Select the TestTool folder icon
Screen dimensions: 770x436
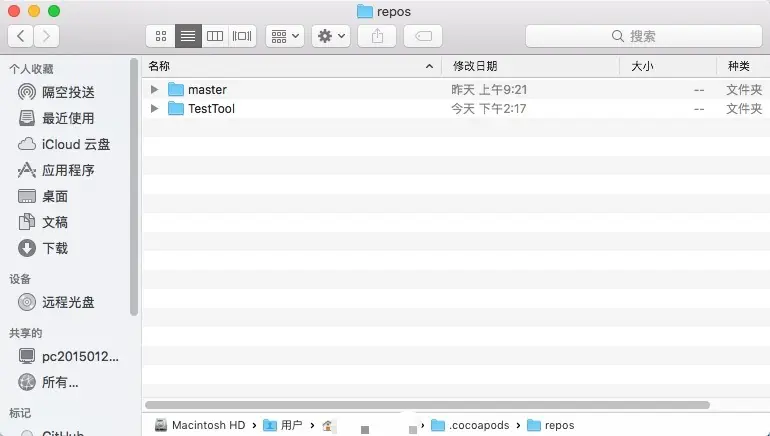pyautogui.click(x=176, y=109)
